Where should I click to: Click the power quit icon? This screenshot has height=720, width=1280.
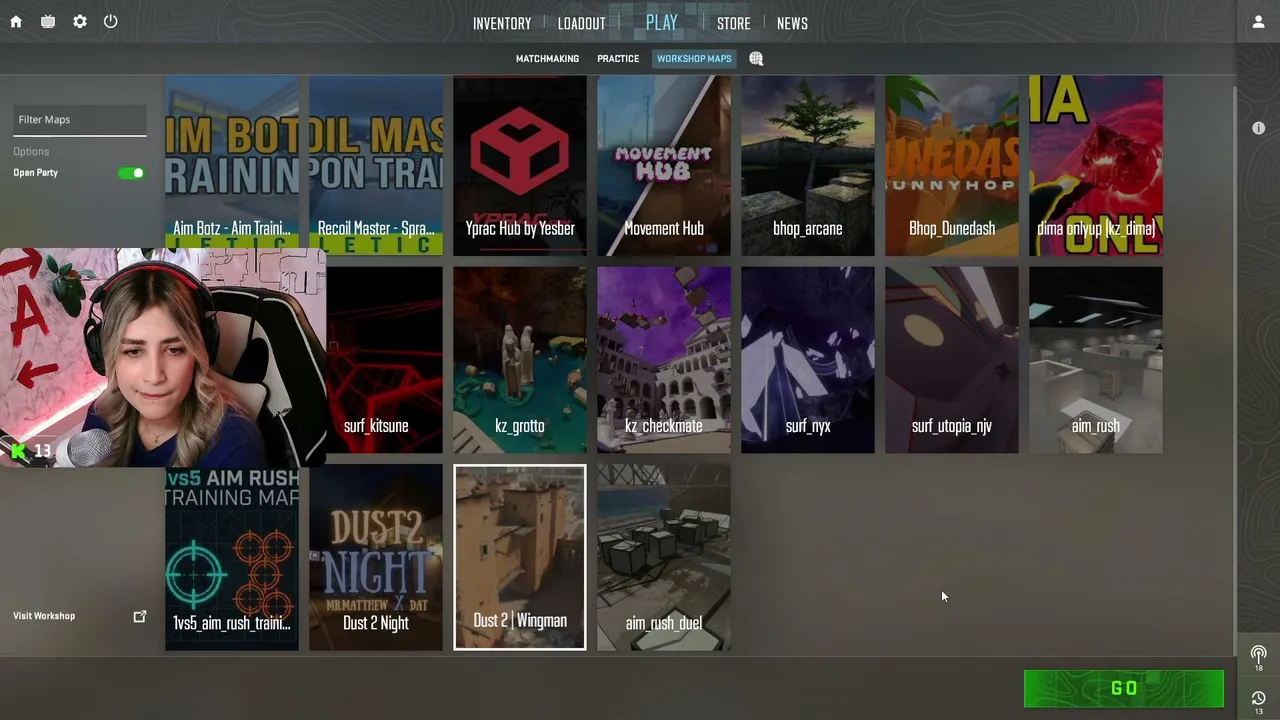tap(111, 21)
